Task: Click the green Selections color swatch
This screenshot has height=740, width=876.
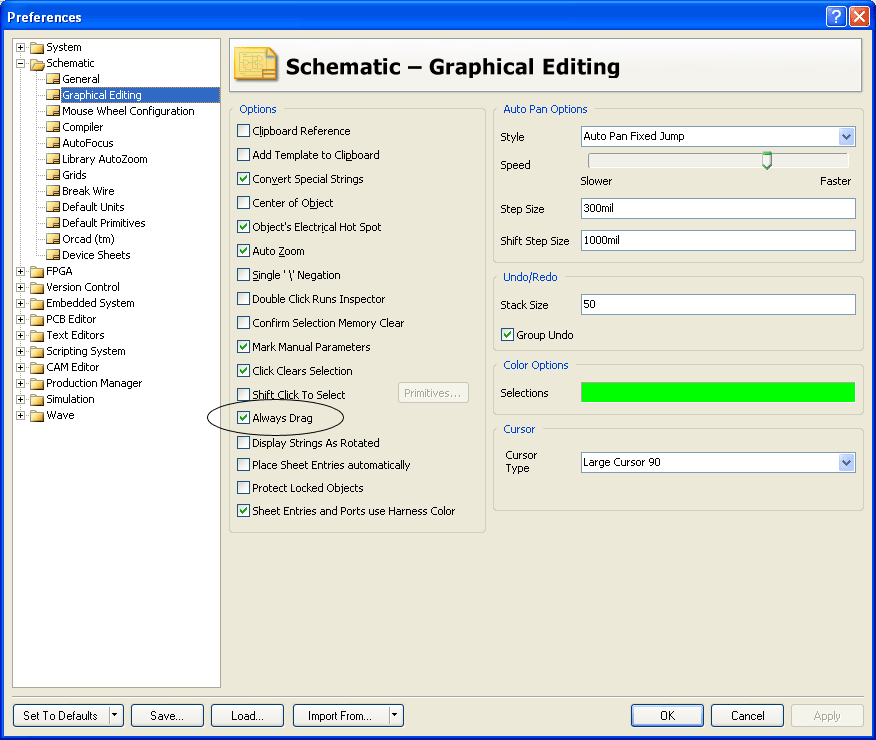Action: (x=718, y=392)
